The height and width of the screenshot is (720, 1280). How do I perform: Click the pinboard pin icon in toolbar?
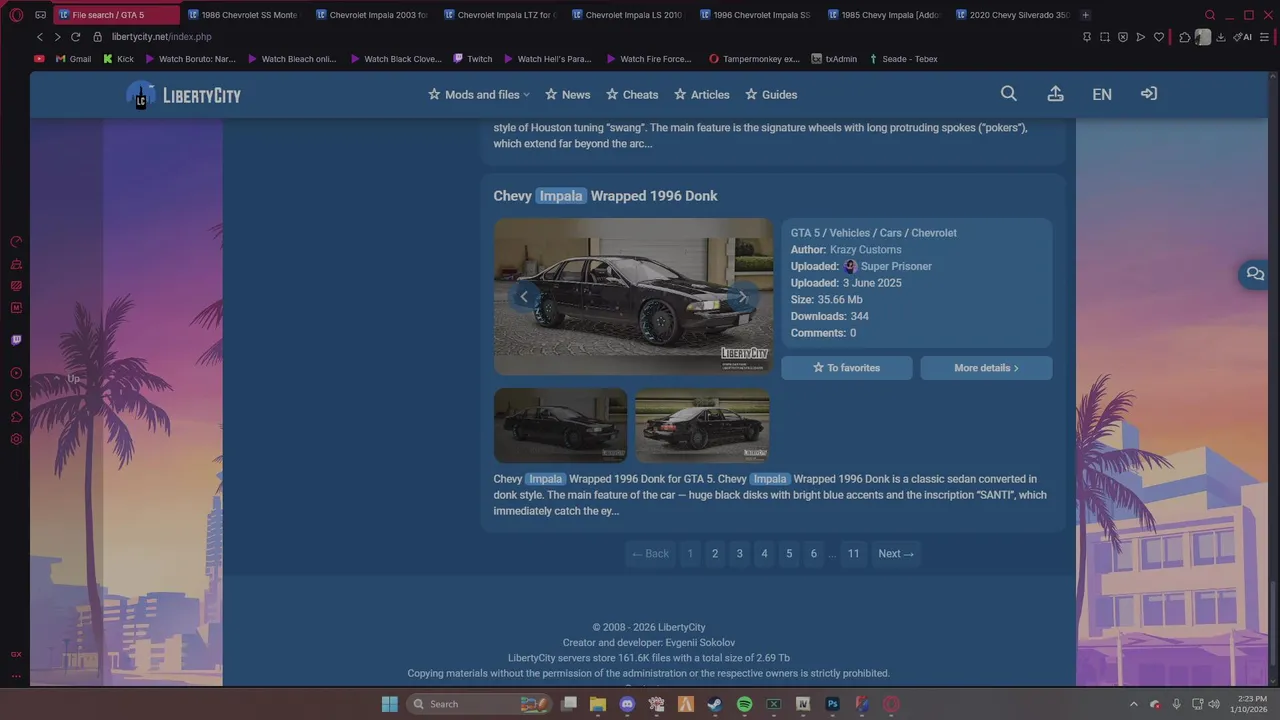click(1087, 37)
